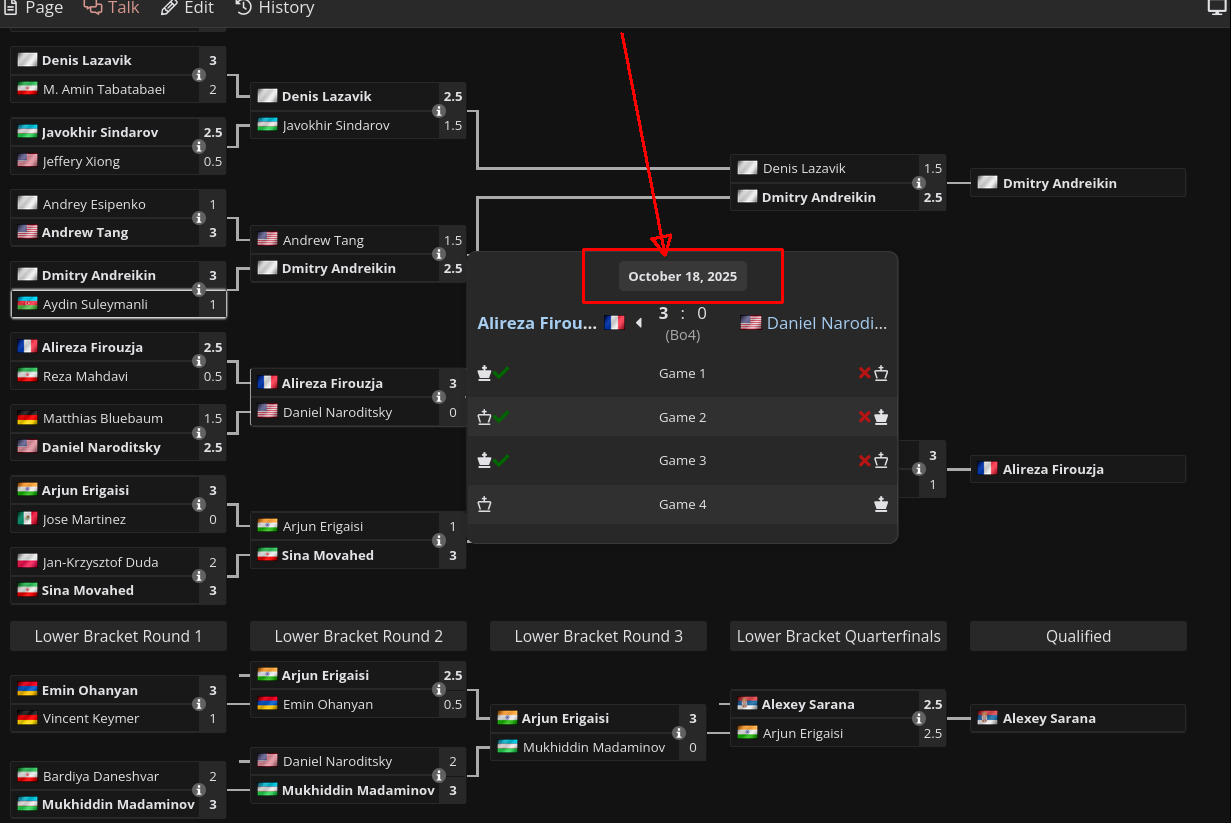Screen dimensions: 1231x823
Task: Click the Lower Bracket Quarterfinals header
Action: 838,636
